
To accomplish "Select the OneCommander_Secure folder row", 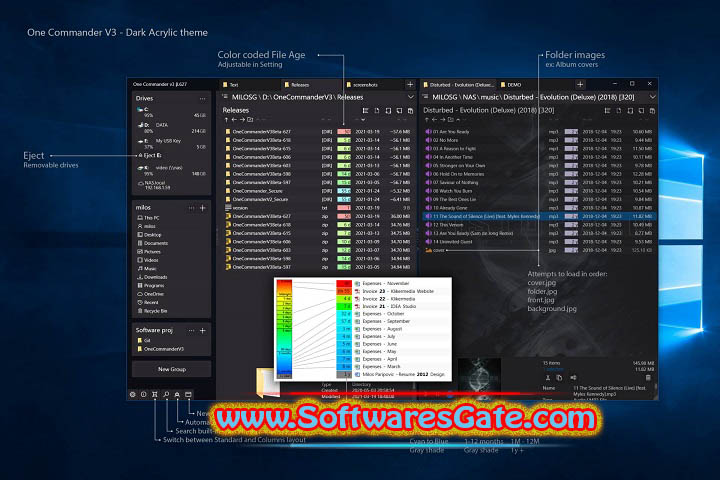I will coord(318,191).
